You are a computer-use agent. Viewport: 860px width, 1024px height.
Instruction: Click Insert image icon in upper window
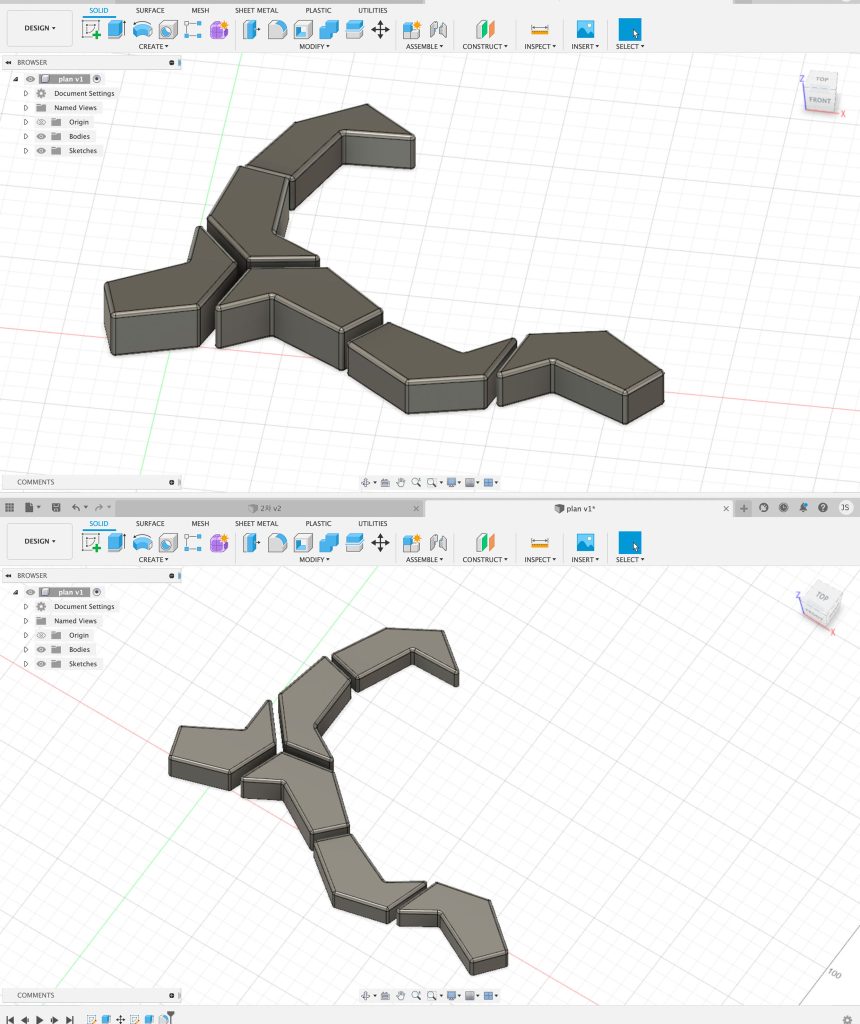[x=585, y=29]
